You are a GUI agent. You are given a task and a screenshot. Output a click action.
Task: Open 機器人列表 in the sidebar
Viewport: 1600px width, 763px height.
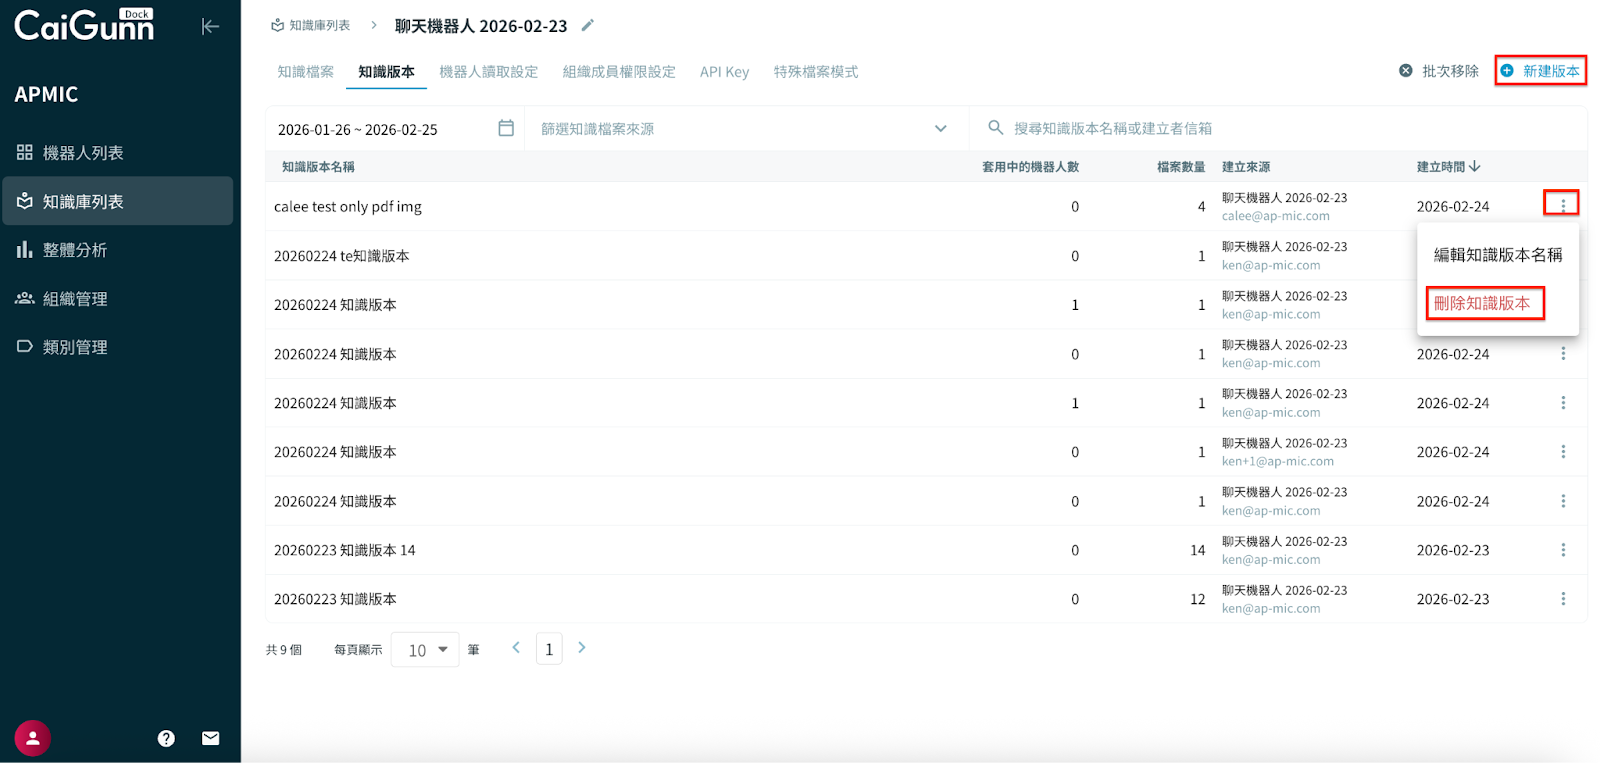pos(83,153)
